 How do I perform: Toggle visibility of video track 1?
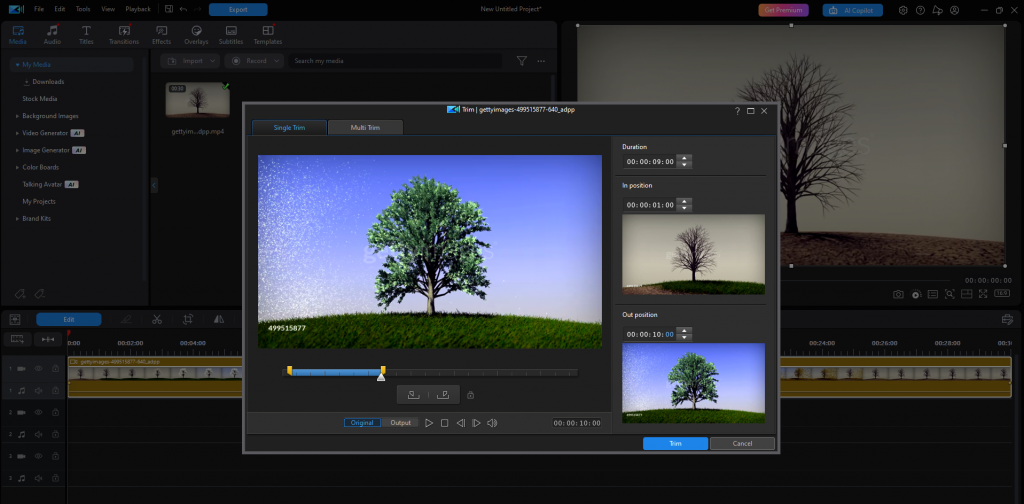tap(39, 368)
